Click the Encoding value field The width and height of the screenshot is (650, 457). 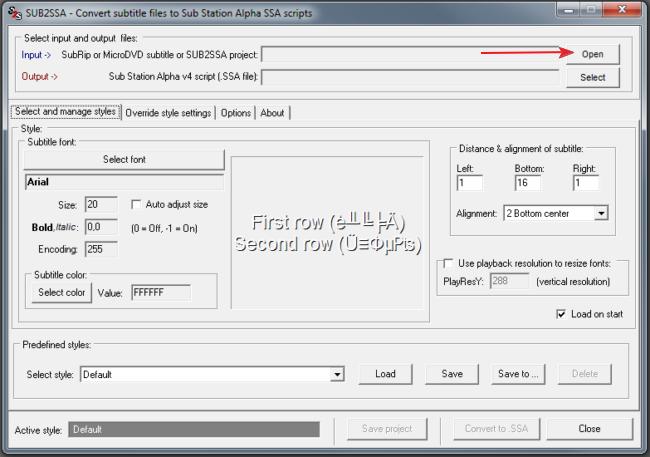pos(101,249)
